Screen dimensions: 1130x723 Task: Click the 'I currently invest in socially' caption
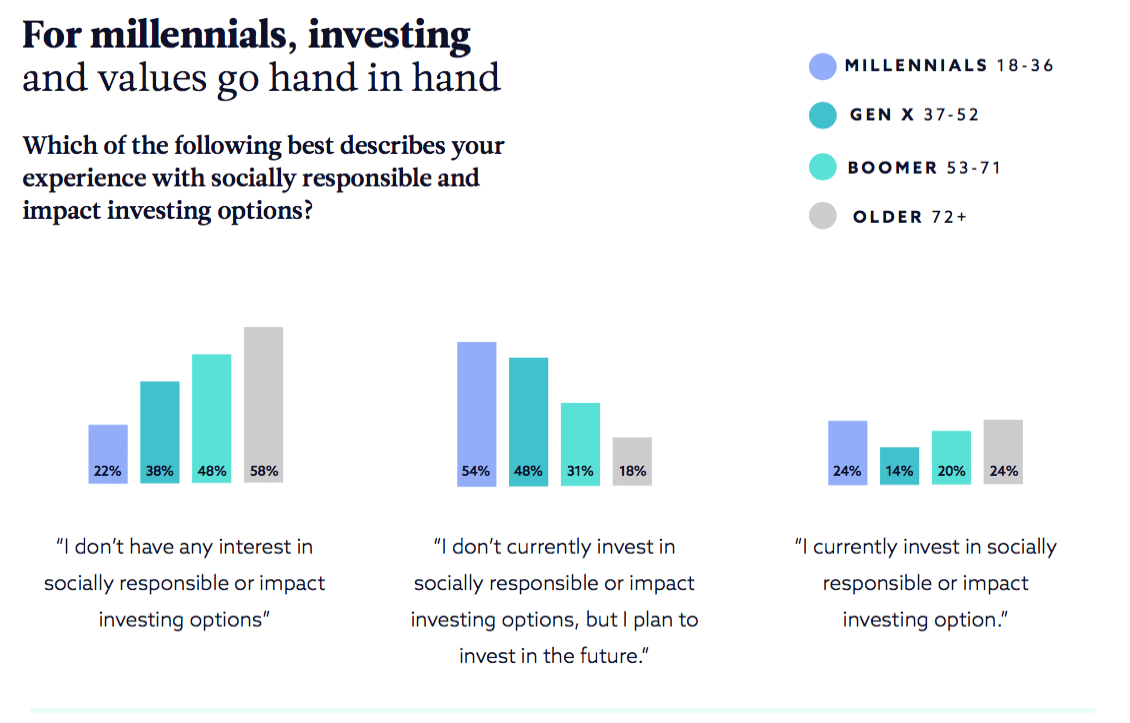(925, 583)
